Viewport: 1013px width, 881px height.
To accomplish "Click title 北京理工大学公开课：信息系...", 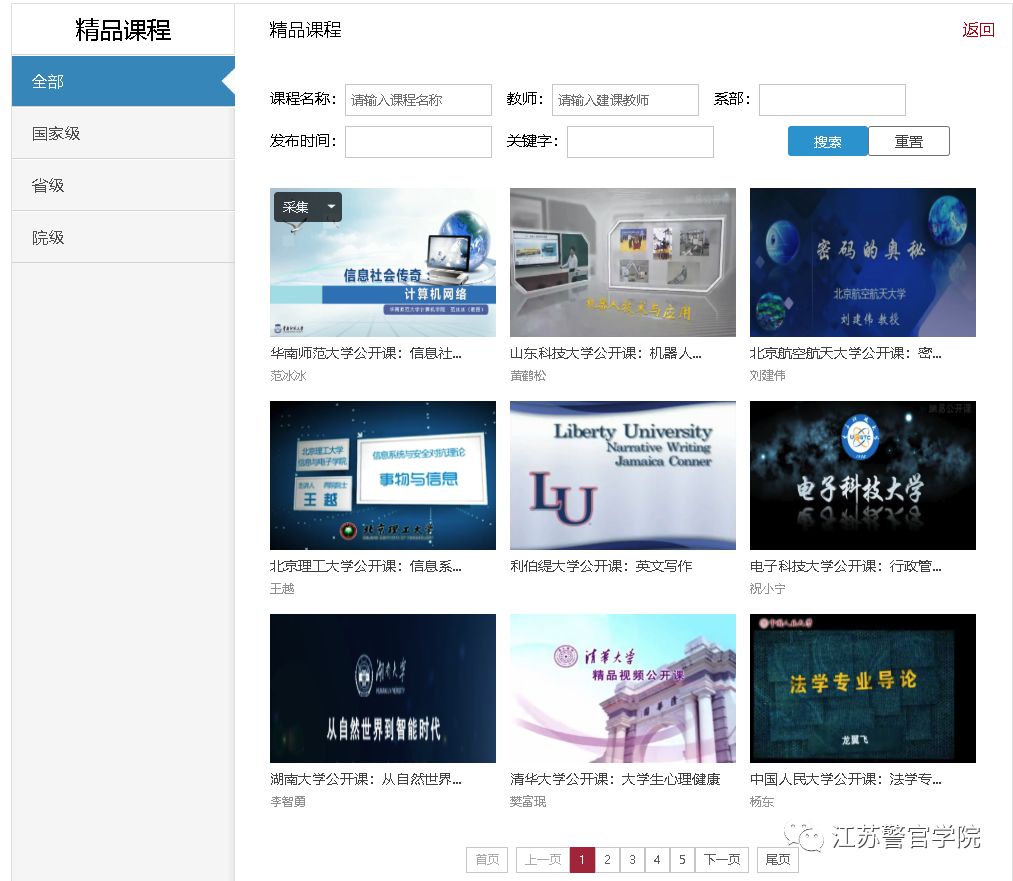I will pyautogui.click(x=366, y=566).
